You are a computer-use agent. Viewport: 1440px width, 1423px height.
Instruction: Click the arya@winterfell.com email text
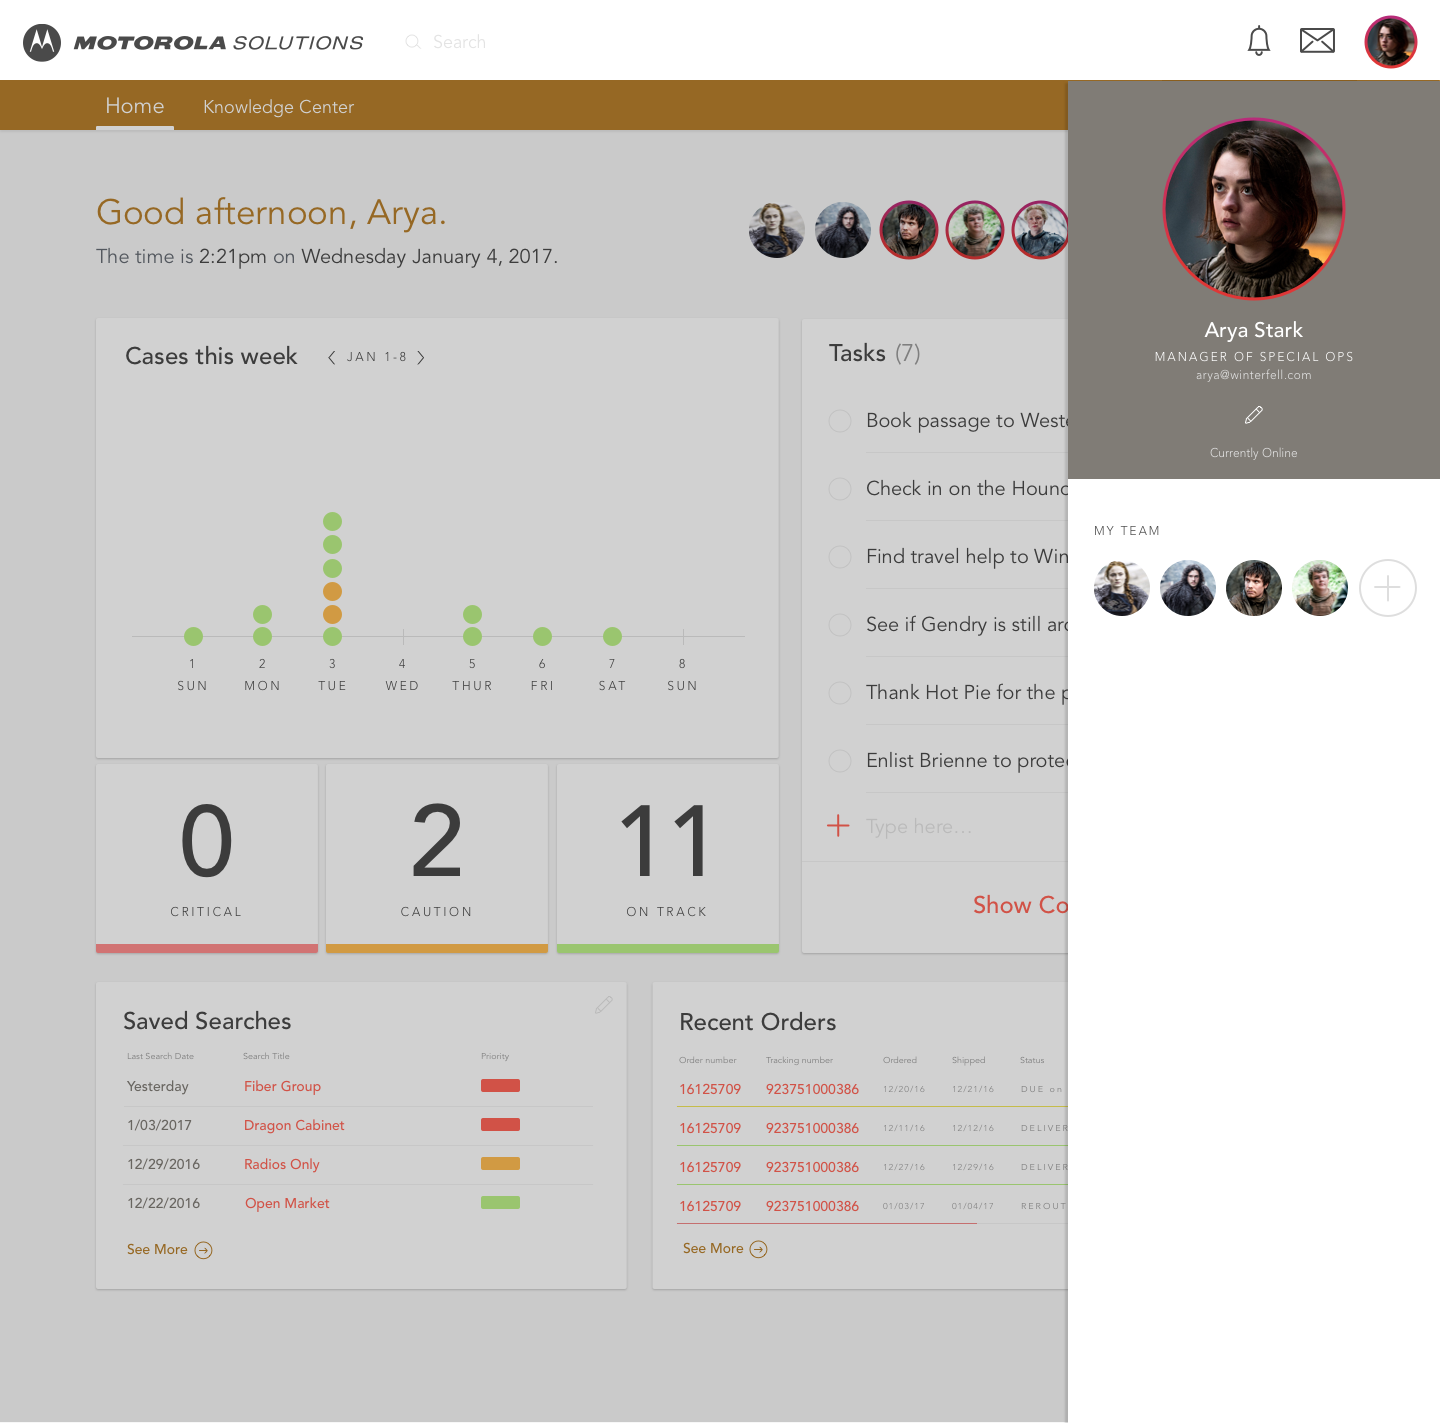pyautogui.click(x=1254, y=375)
